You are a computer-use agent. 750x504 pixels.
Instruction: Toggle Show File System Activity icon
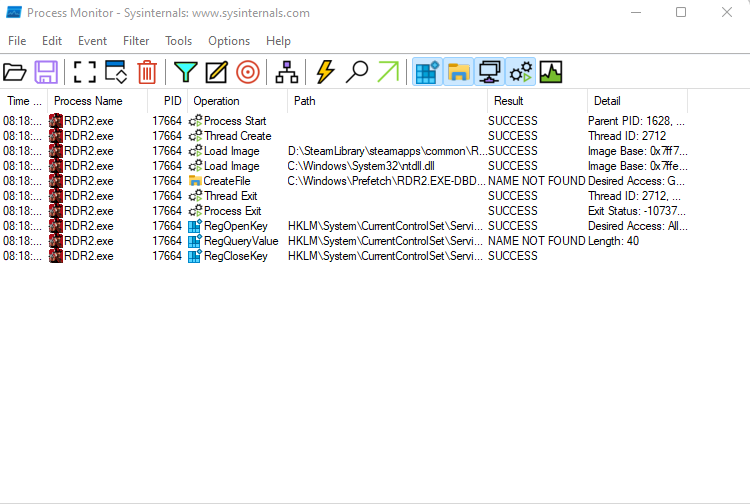click(x=458, y=72)
